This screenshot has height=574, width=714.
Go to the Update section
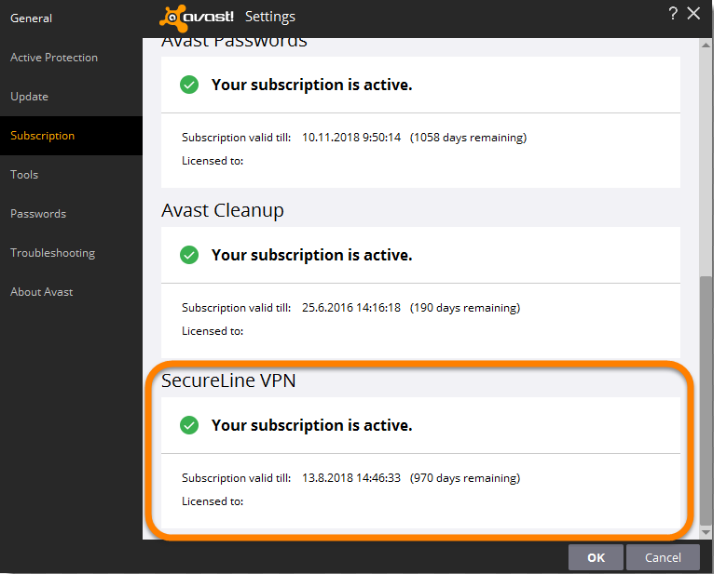pos(29,97)
